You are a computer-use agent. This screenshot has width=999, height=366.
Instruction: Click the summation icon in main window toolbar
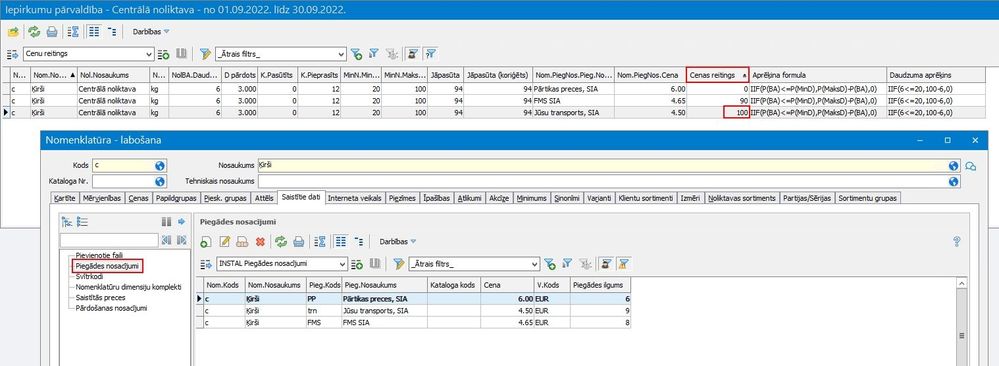[x=73, y=31]
